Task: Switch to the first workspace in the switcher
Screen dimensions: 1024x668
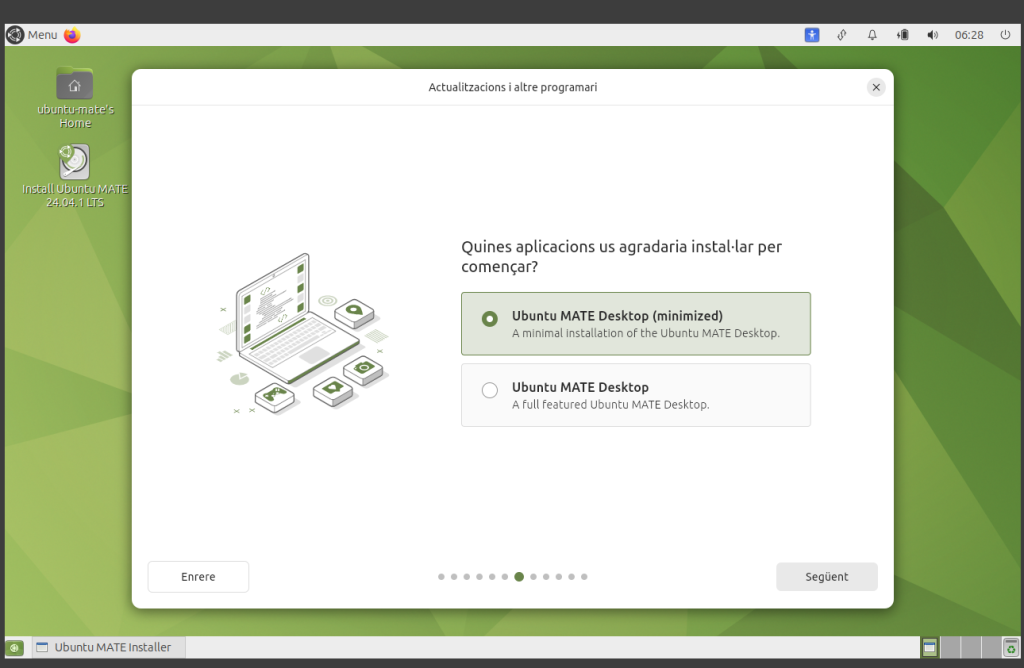Action: point(930,648)
